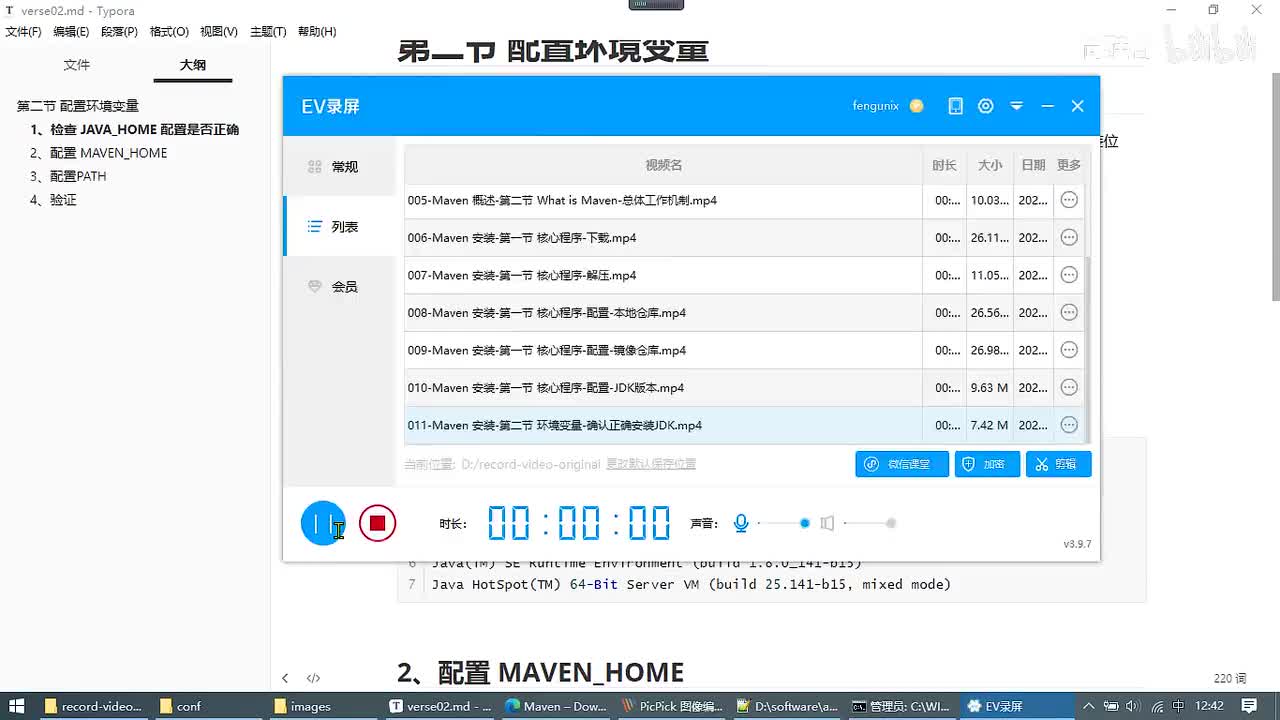Select video 009 核心程序-配置-镜像仓库.mp4

point(744,350)
